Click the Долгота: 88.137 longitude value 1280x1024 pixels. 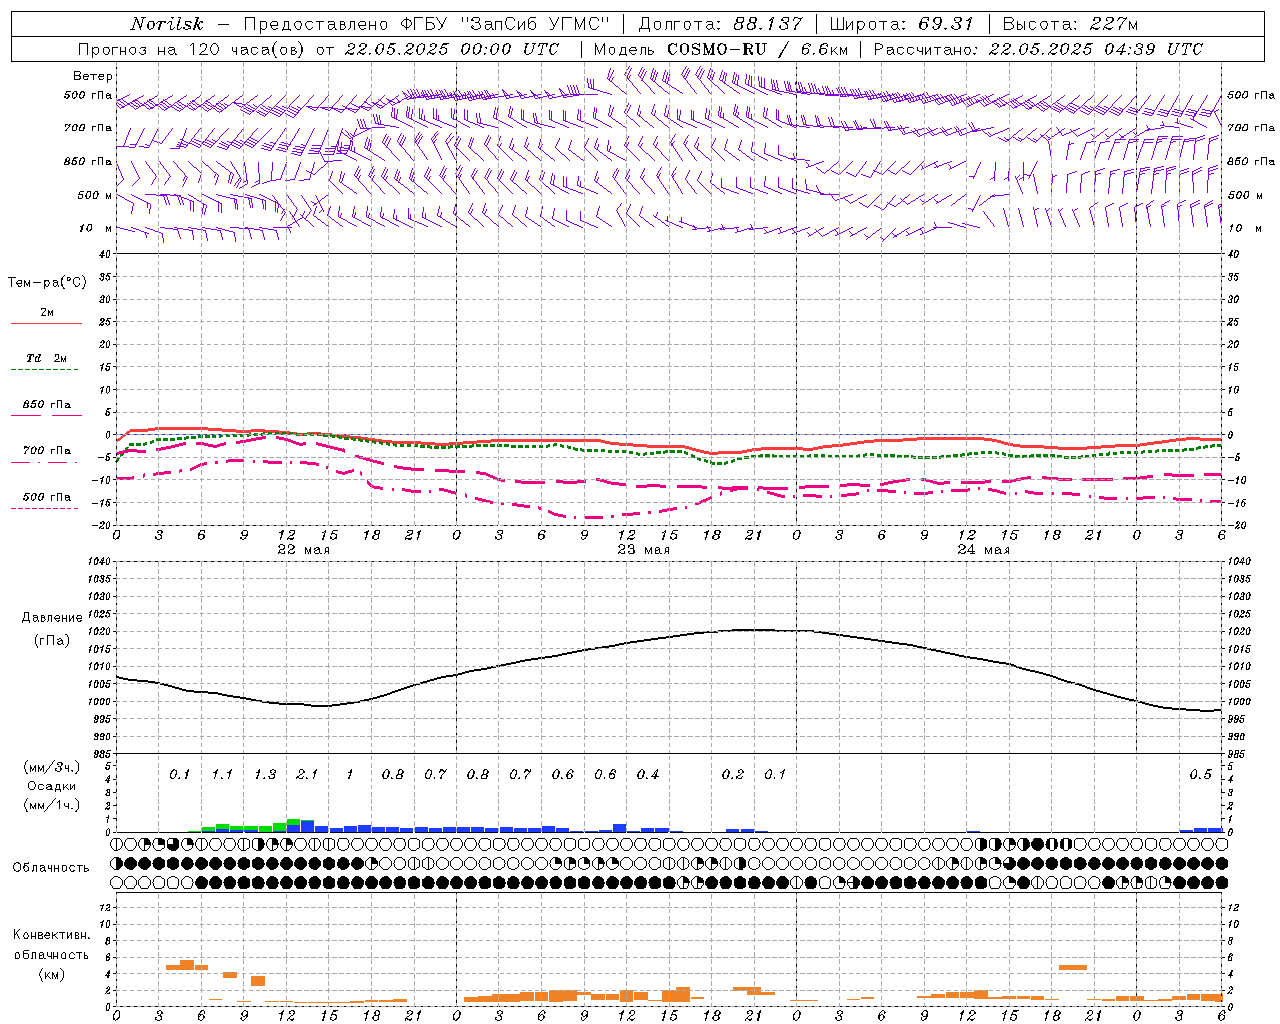point(720,24)
